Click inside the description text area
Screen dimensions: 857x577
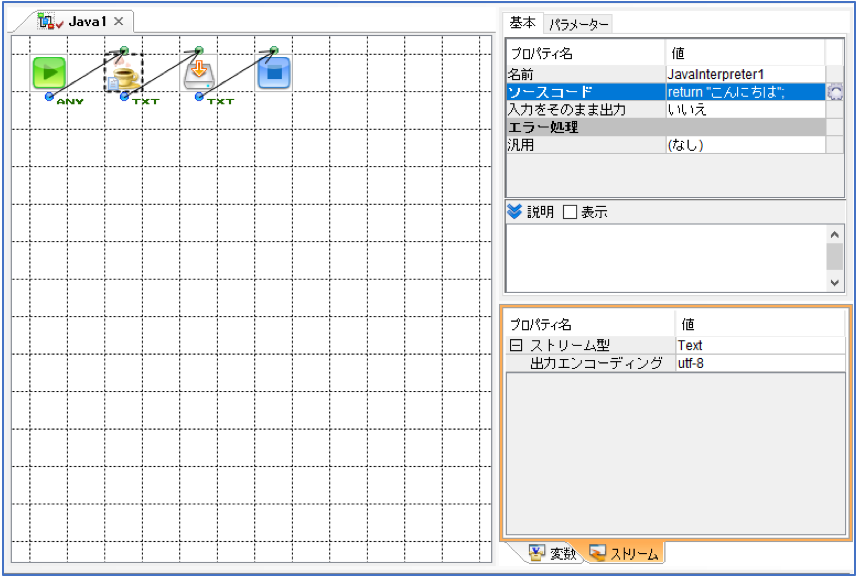click(x=666, y=258)
